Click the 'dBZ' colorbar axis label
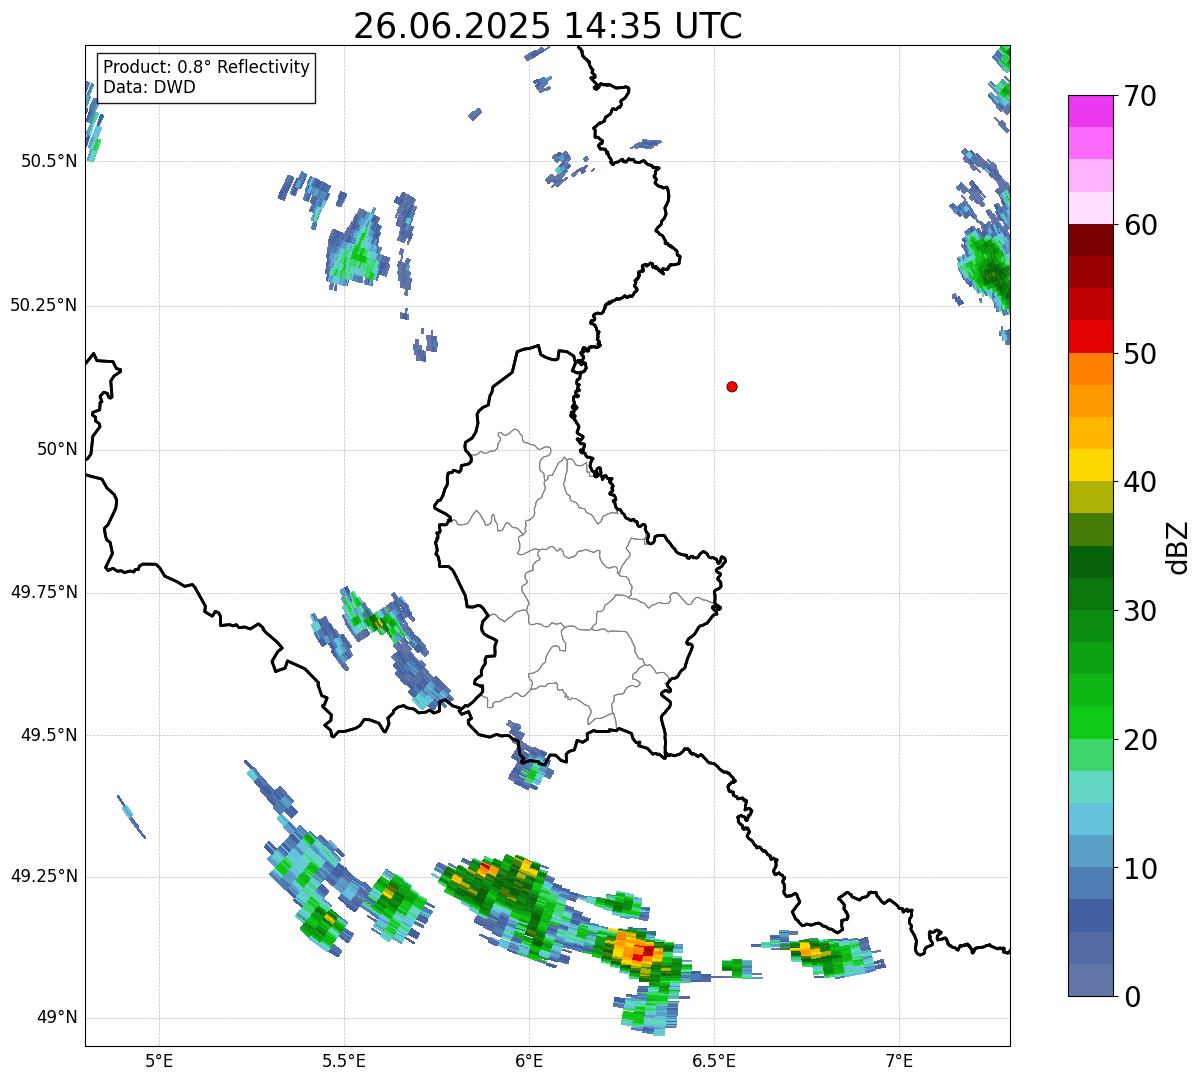Viewport: 1202px width, 1081px height. 1178,547
